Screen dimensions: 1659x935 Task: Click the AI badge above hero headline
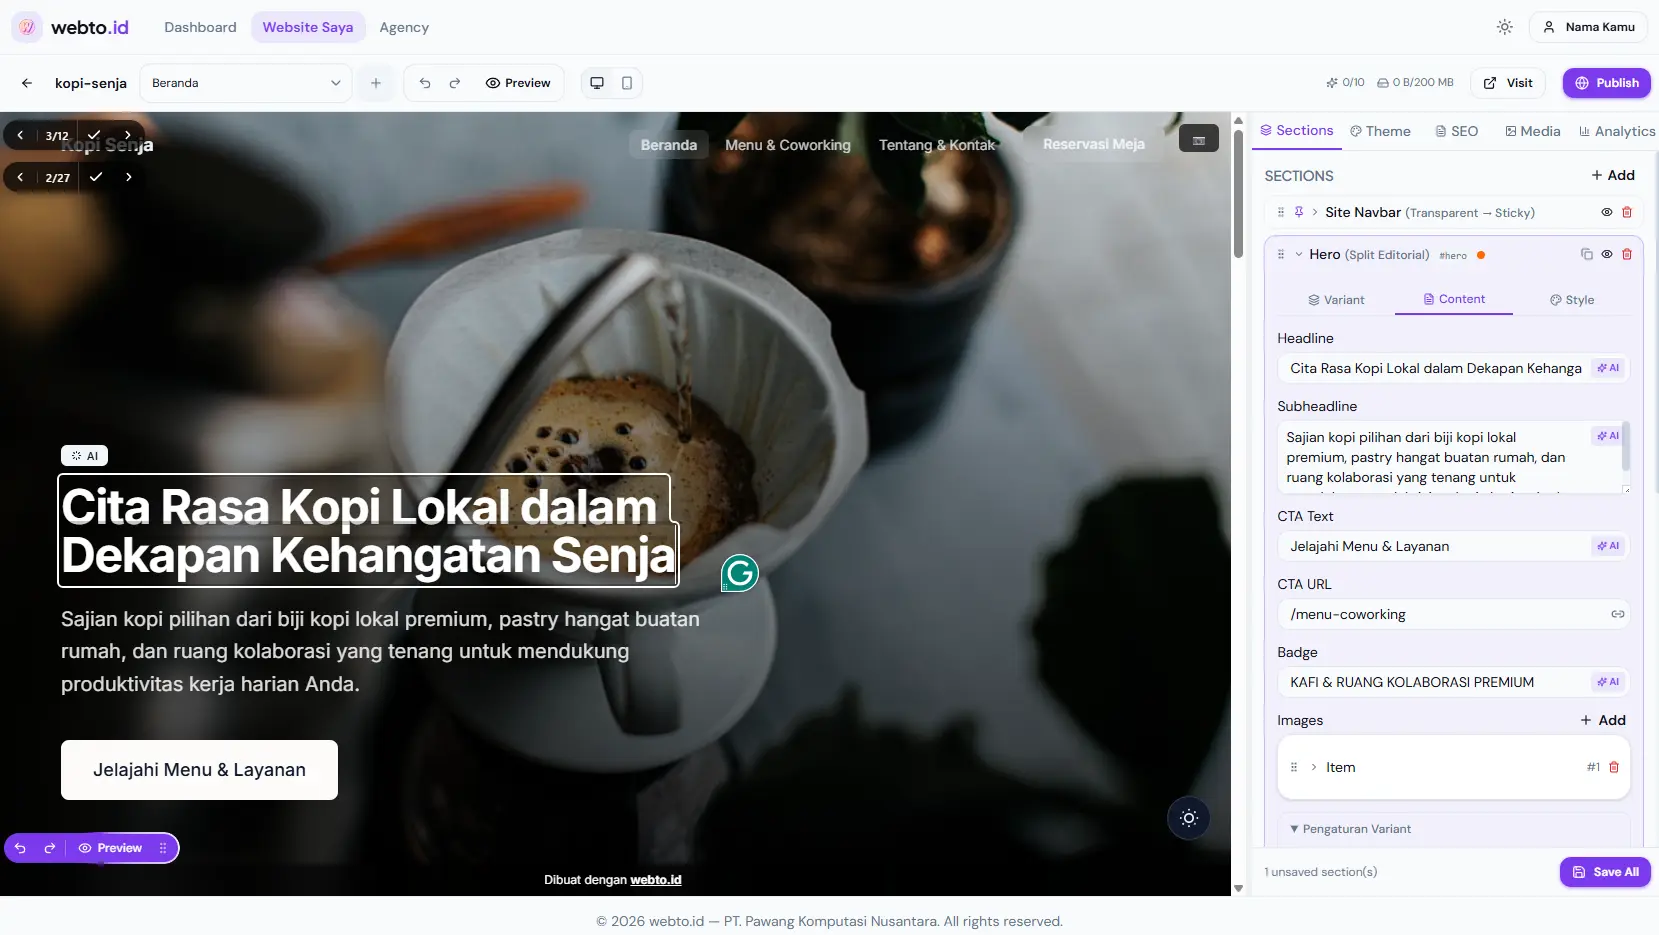tap(84, 456)
